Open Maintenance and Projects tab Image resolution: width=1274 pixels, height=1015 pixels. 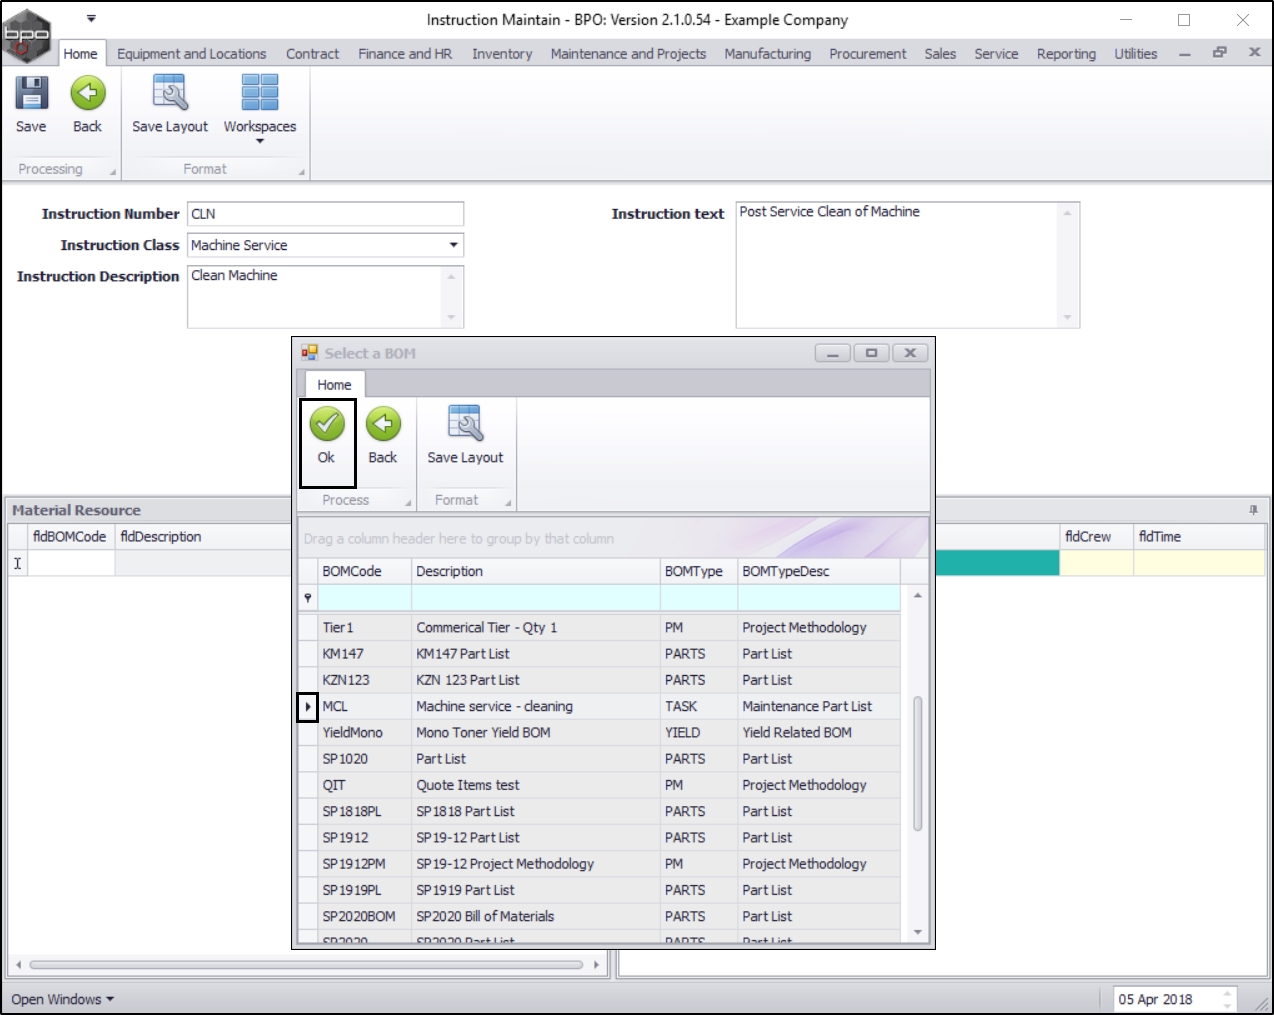coord(628,54)
